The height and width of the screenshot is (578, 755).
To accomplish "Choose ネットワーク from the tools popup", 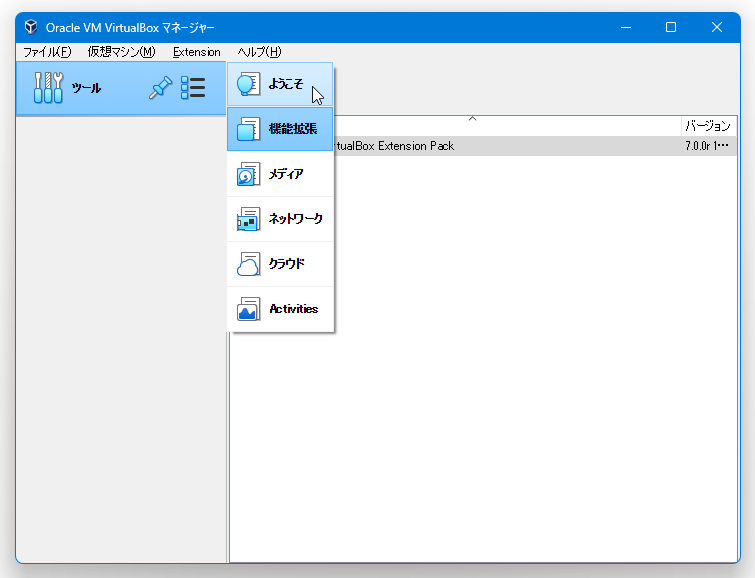I will click(x=280, y=219).
